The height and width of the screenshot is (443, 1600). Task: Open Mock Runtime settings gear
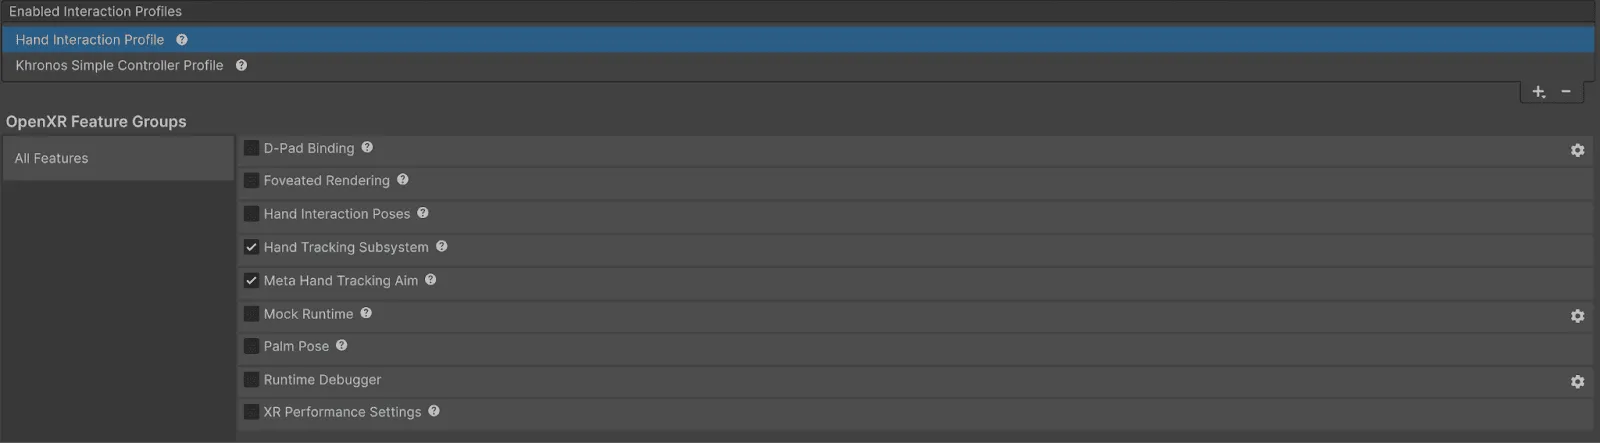click(x=1577, y=316)
